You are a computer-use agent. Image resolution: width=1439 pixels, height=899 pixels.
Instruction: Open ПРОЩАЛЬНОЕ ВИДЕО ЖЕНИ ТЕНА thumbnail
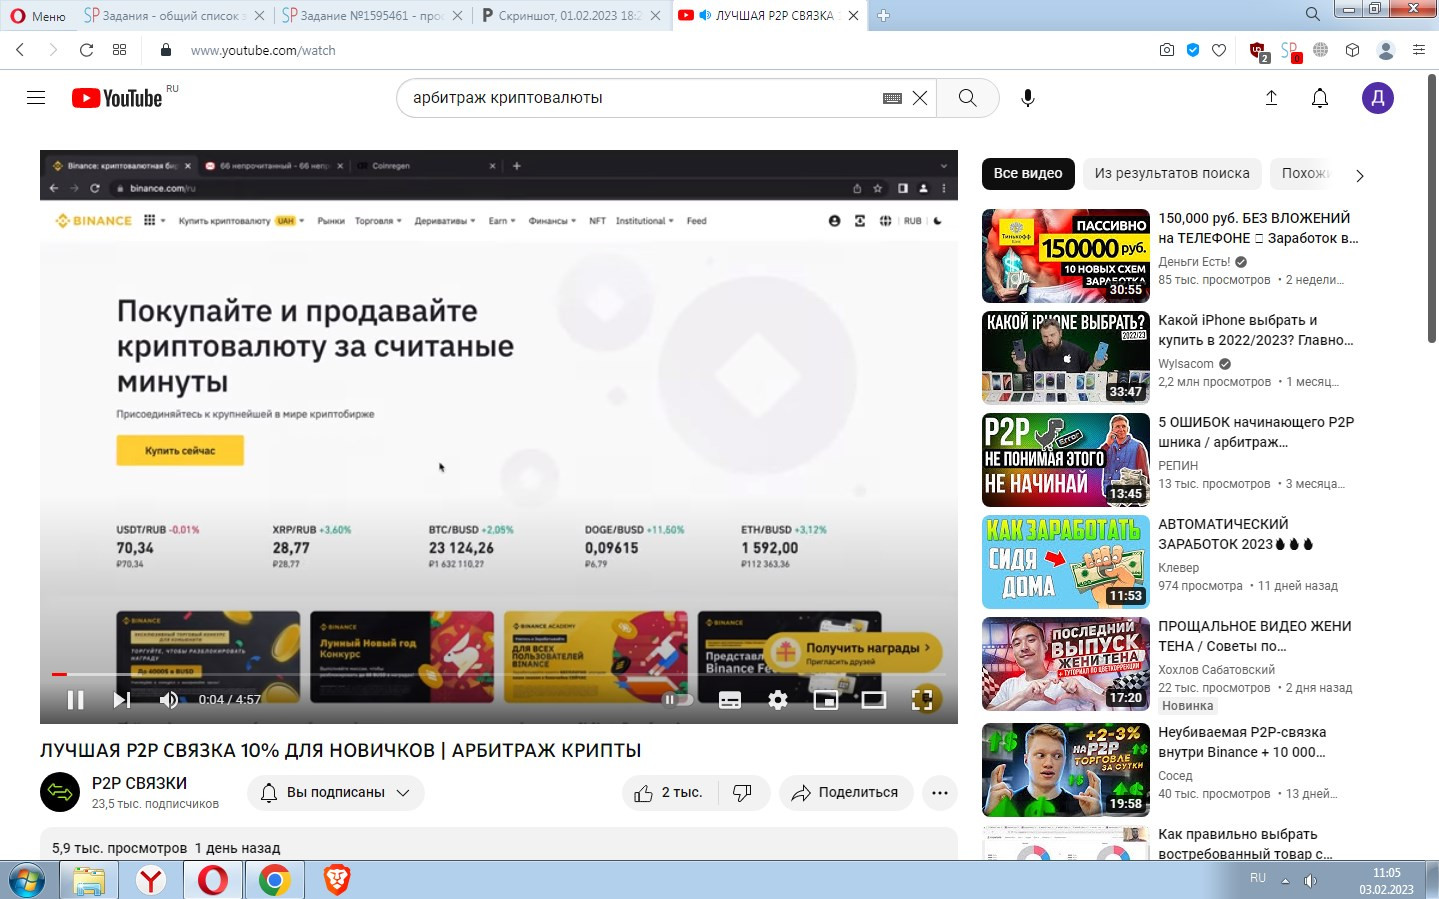tap(1066, 664)
